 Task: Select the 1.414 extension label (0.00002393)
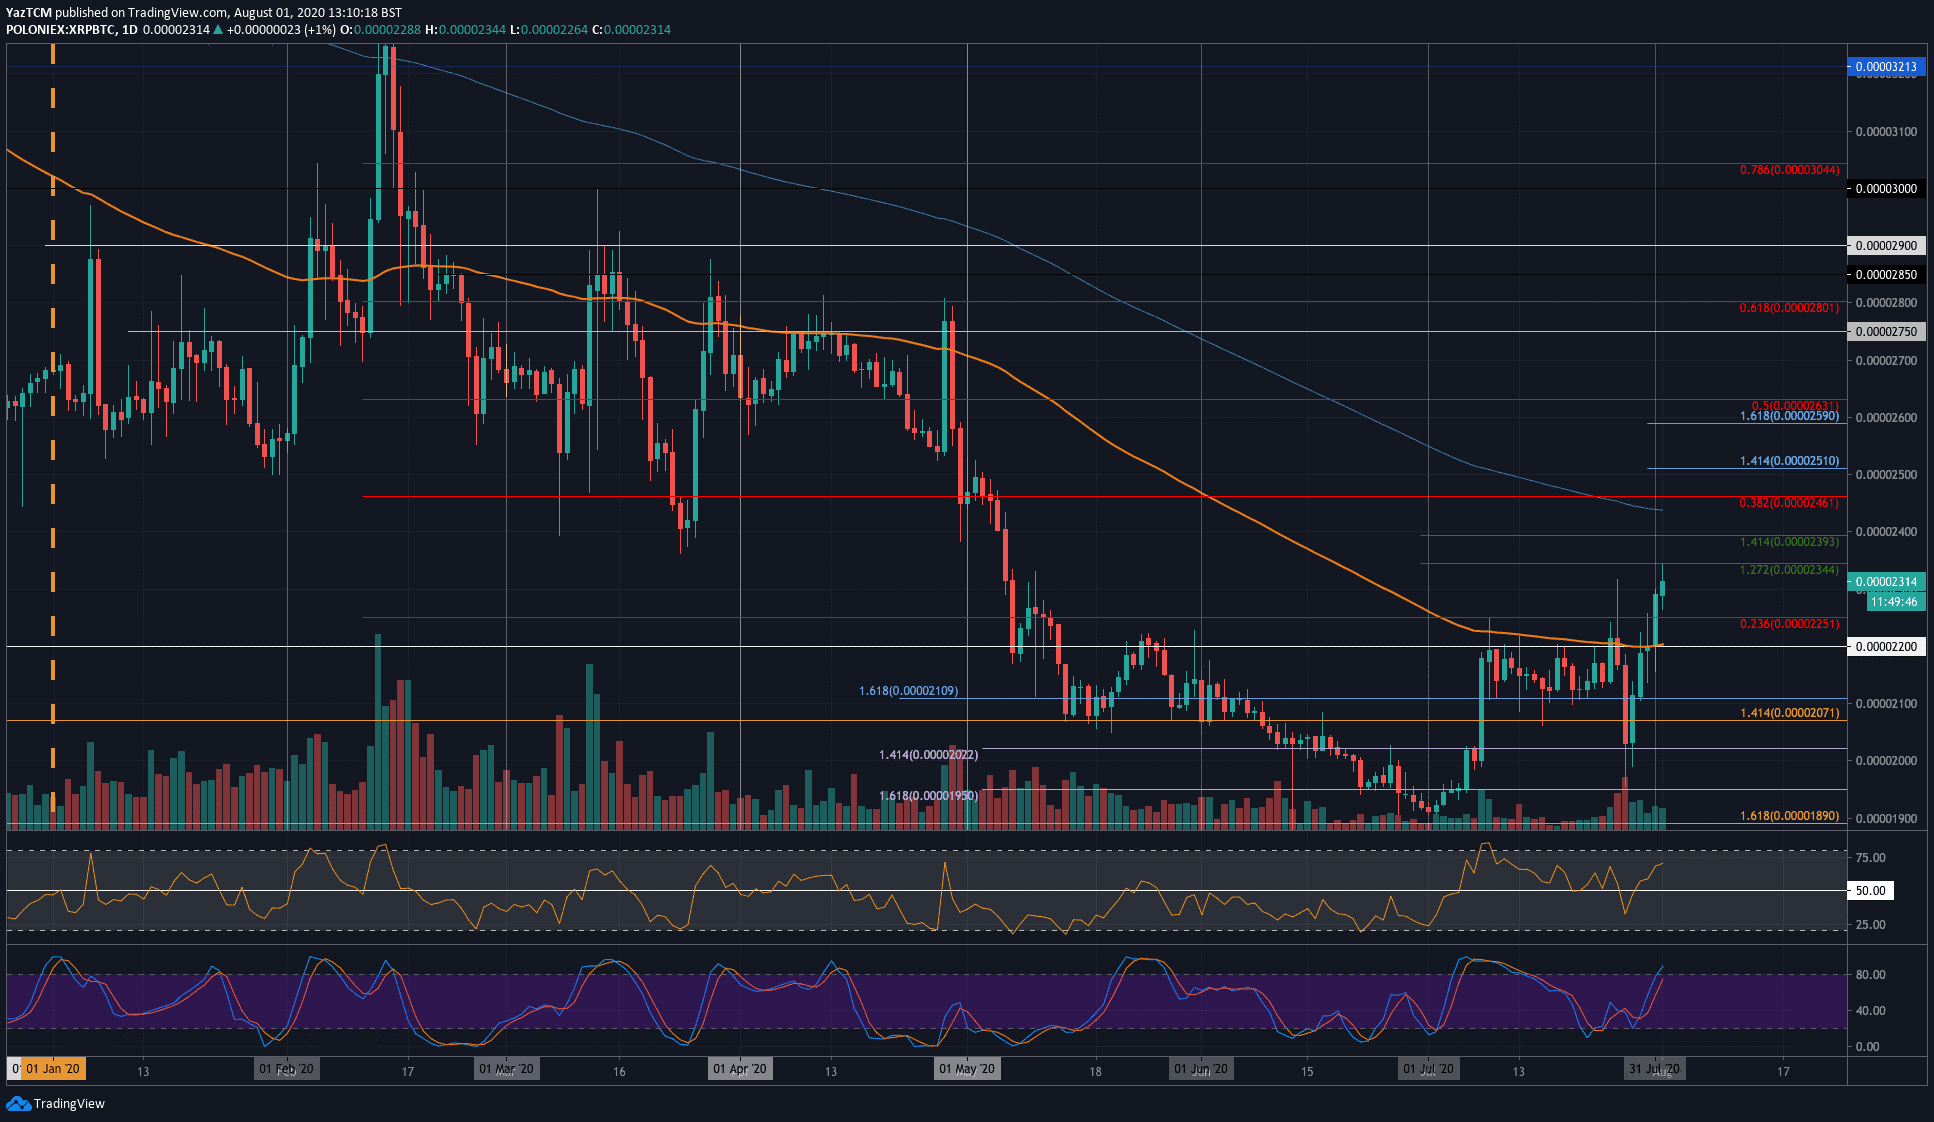tap(1789, 542)
